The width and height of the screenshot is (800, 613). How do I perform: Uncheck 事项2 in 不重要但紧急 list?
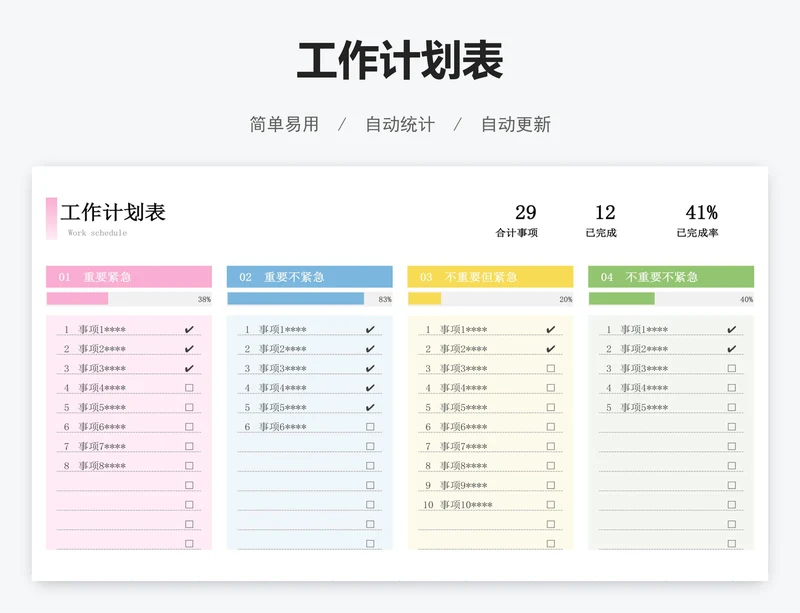point(551,349)
